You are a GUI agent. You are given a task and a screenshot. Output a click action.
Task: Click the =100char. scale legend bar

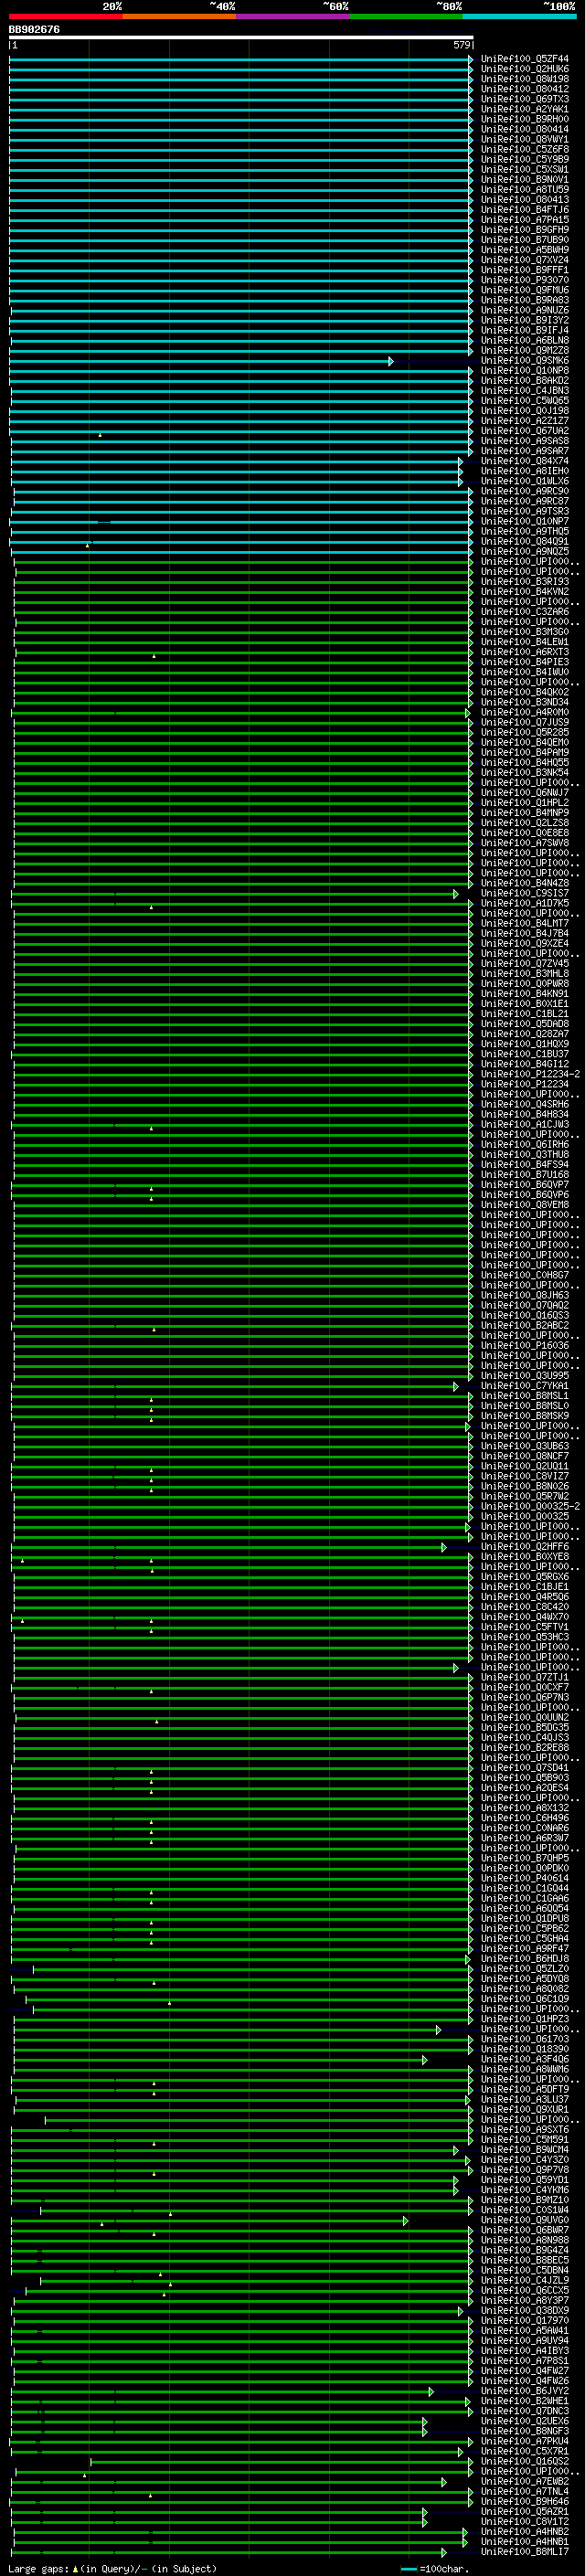click(x=409, y=2569)
